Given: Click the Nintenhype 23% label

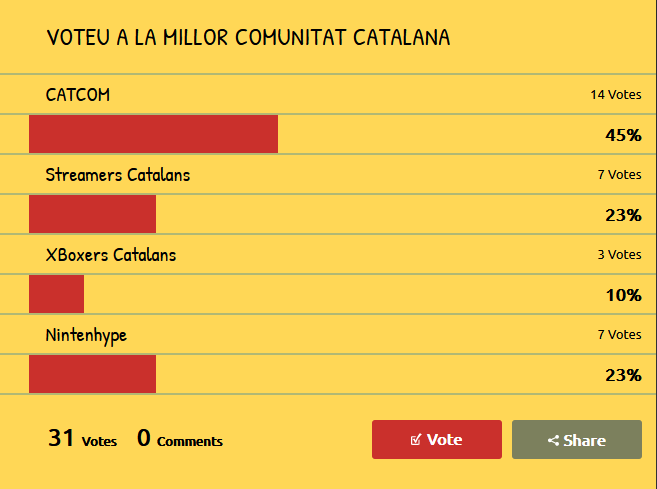Looking at the screenshot, I should pos(623,375).
